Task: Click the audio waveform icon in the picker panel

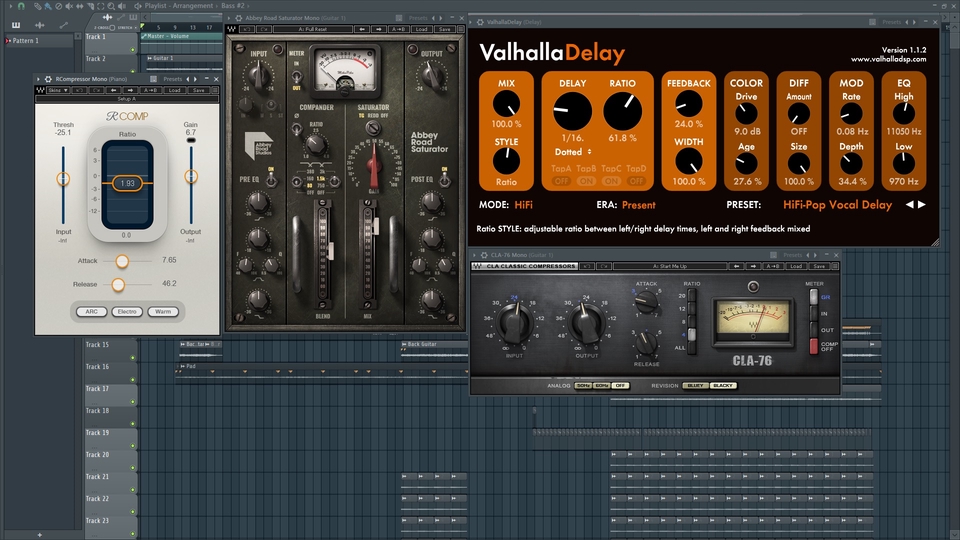Action: point(40,25)
